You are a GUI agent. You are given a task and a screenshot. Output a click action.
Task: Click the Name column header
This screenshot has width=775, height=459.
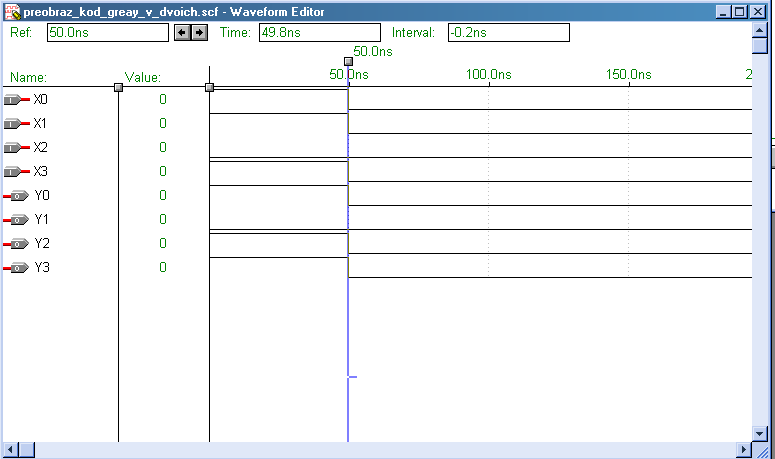point(29,78)
